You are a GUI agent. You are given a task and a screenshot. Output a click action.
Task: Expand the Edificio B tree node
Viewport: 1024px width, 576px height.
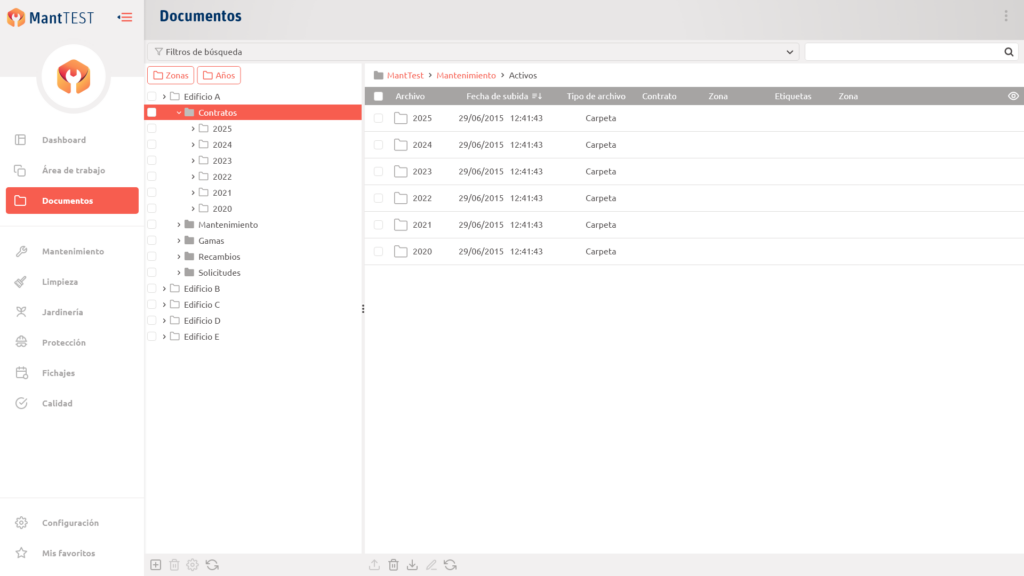click(164, 289)
